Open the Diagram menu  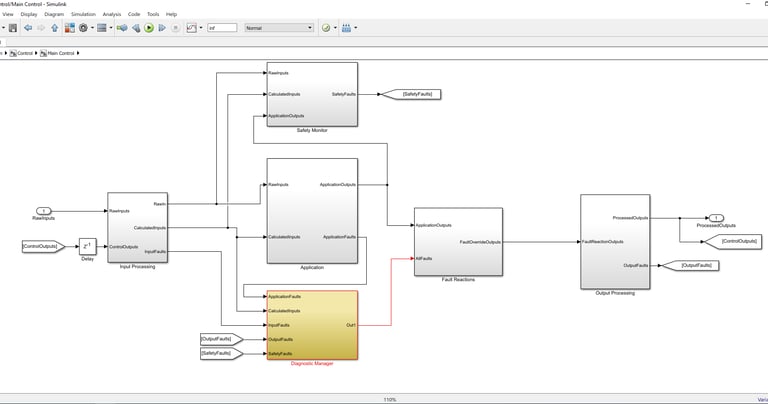54,14
